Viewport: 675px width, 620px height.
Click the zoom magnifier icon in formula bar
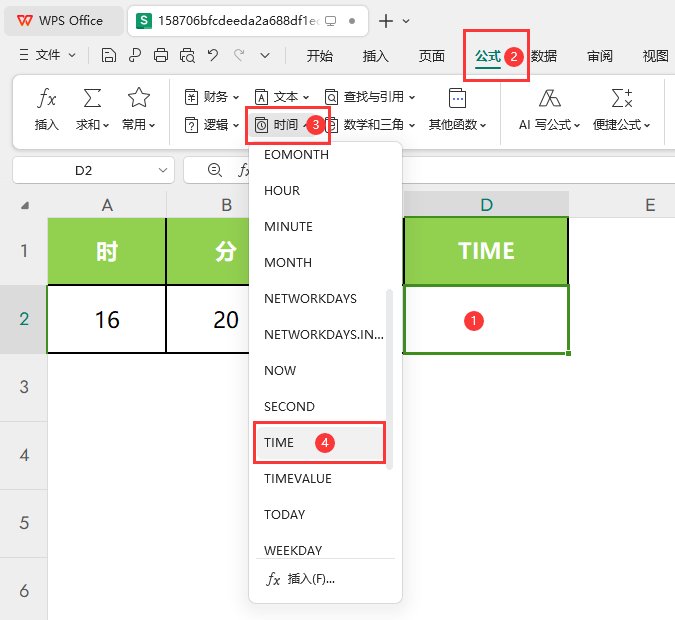click(214, 170)
